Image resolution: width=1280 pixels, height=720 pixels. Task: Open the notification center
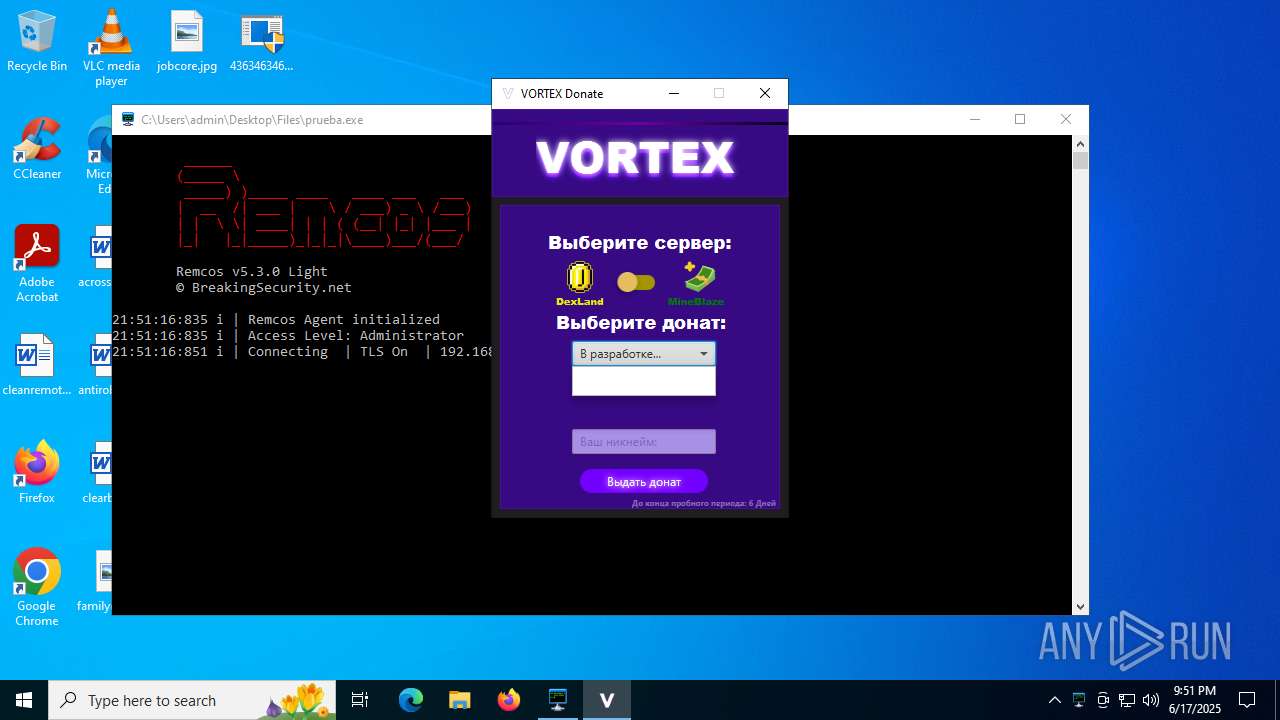tap(1247, 700)
